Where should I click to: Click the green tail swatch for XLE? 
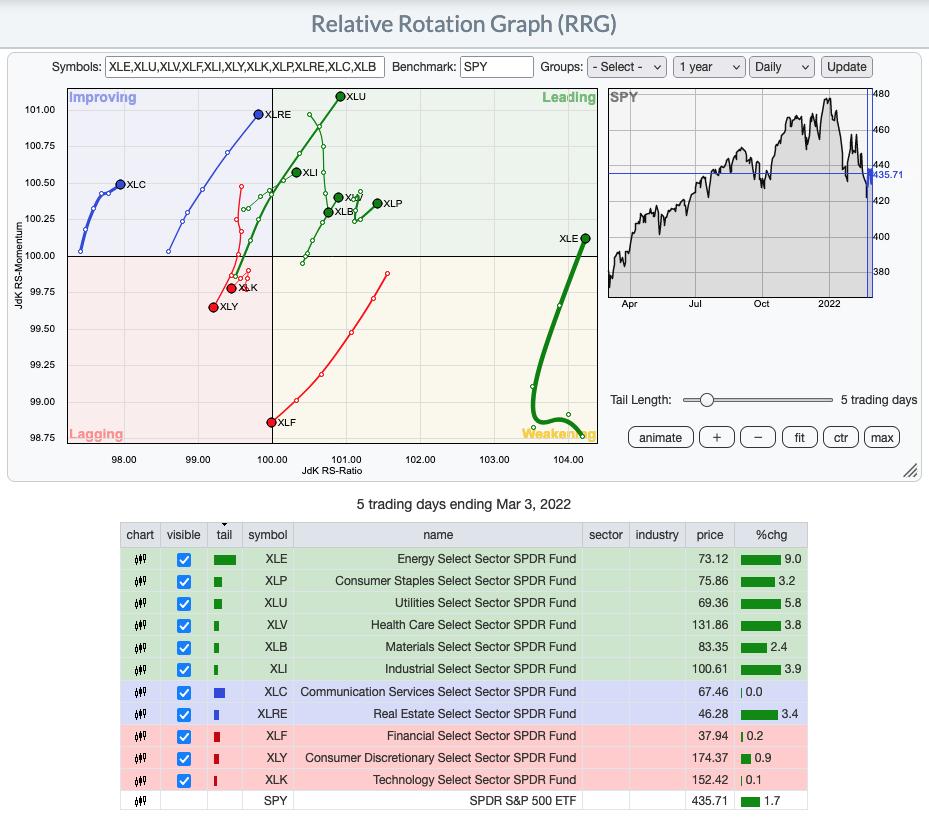tap(225, 560)
